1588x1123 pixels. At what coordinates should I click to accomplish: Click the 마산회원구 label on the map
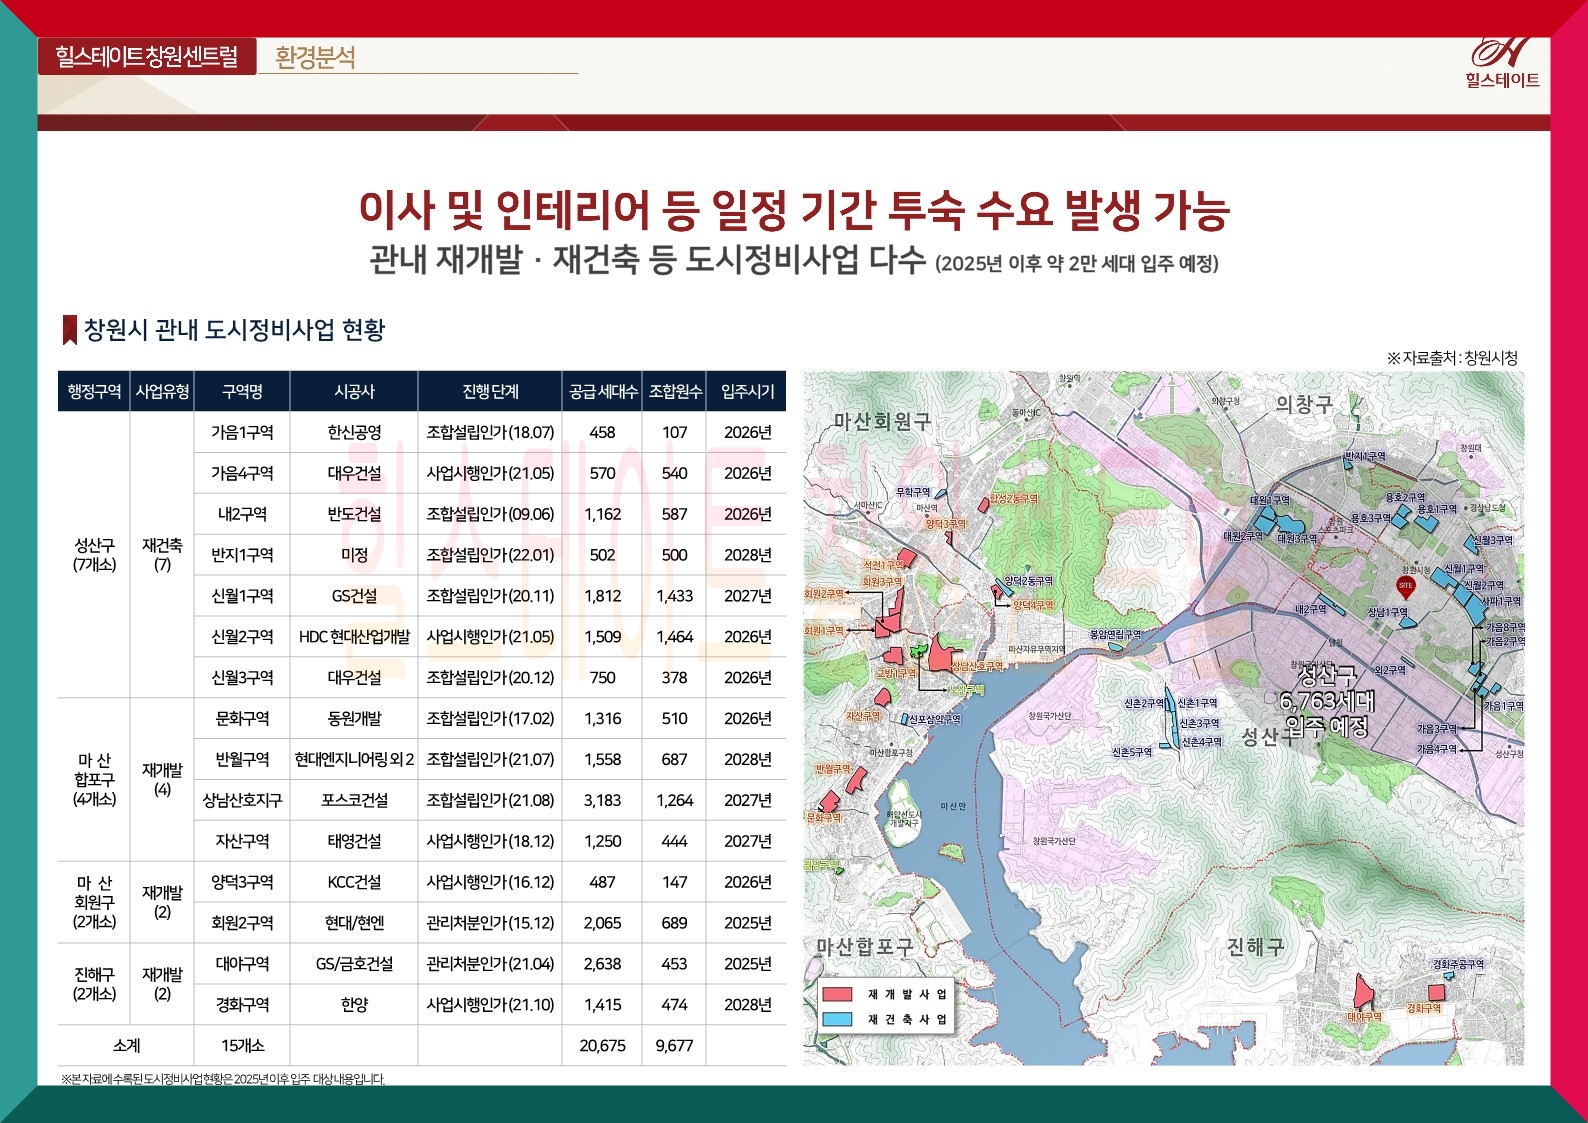(882, 422)
